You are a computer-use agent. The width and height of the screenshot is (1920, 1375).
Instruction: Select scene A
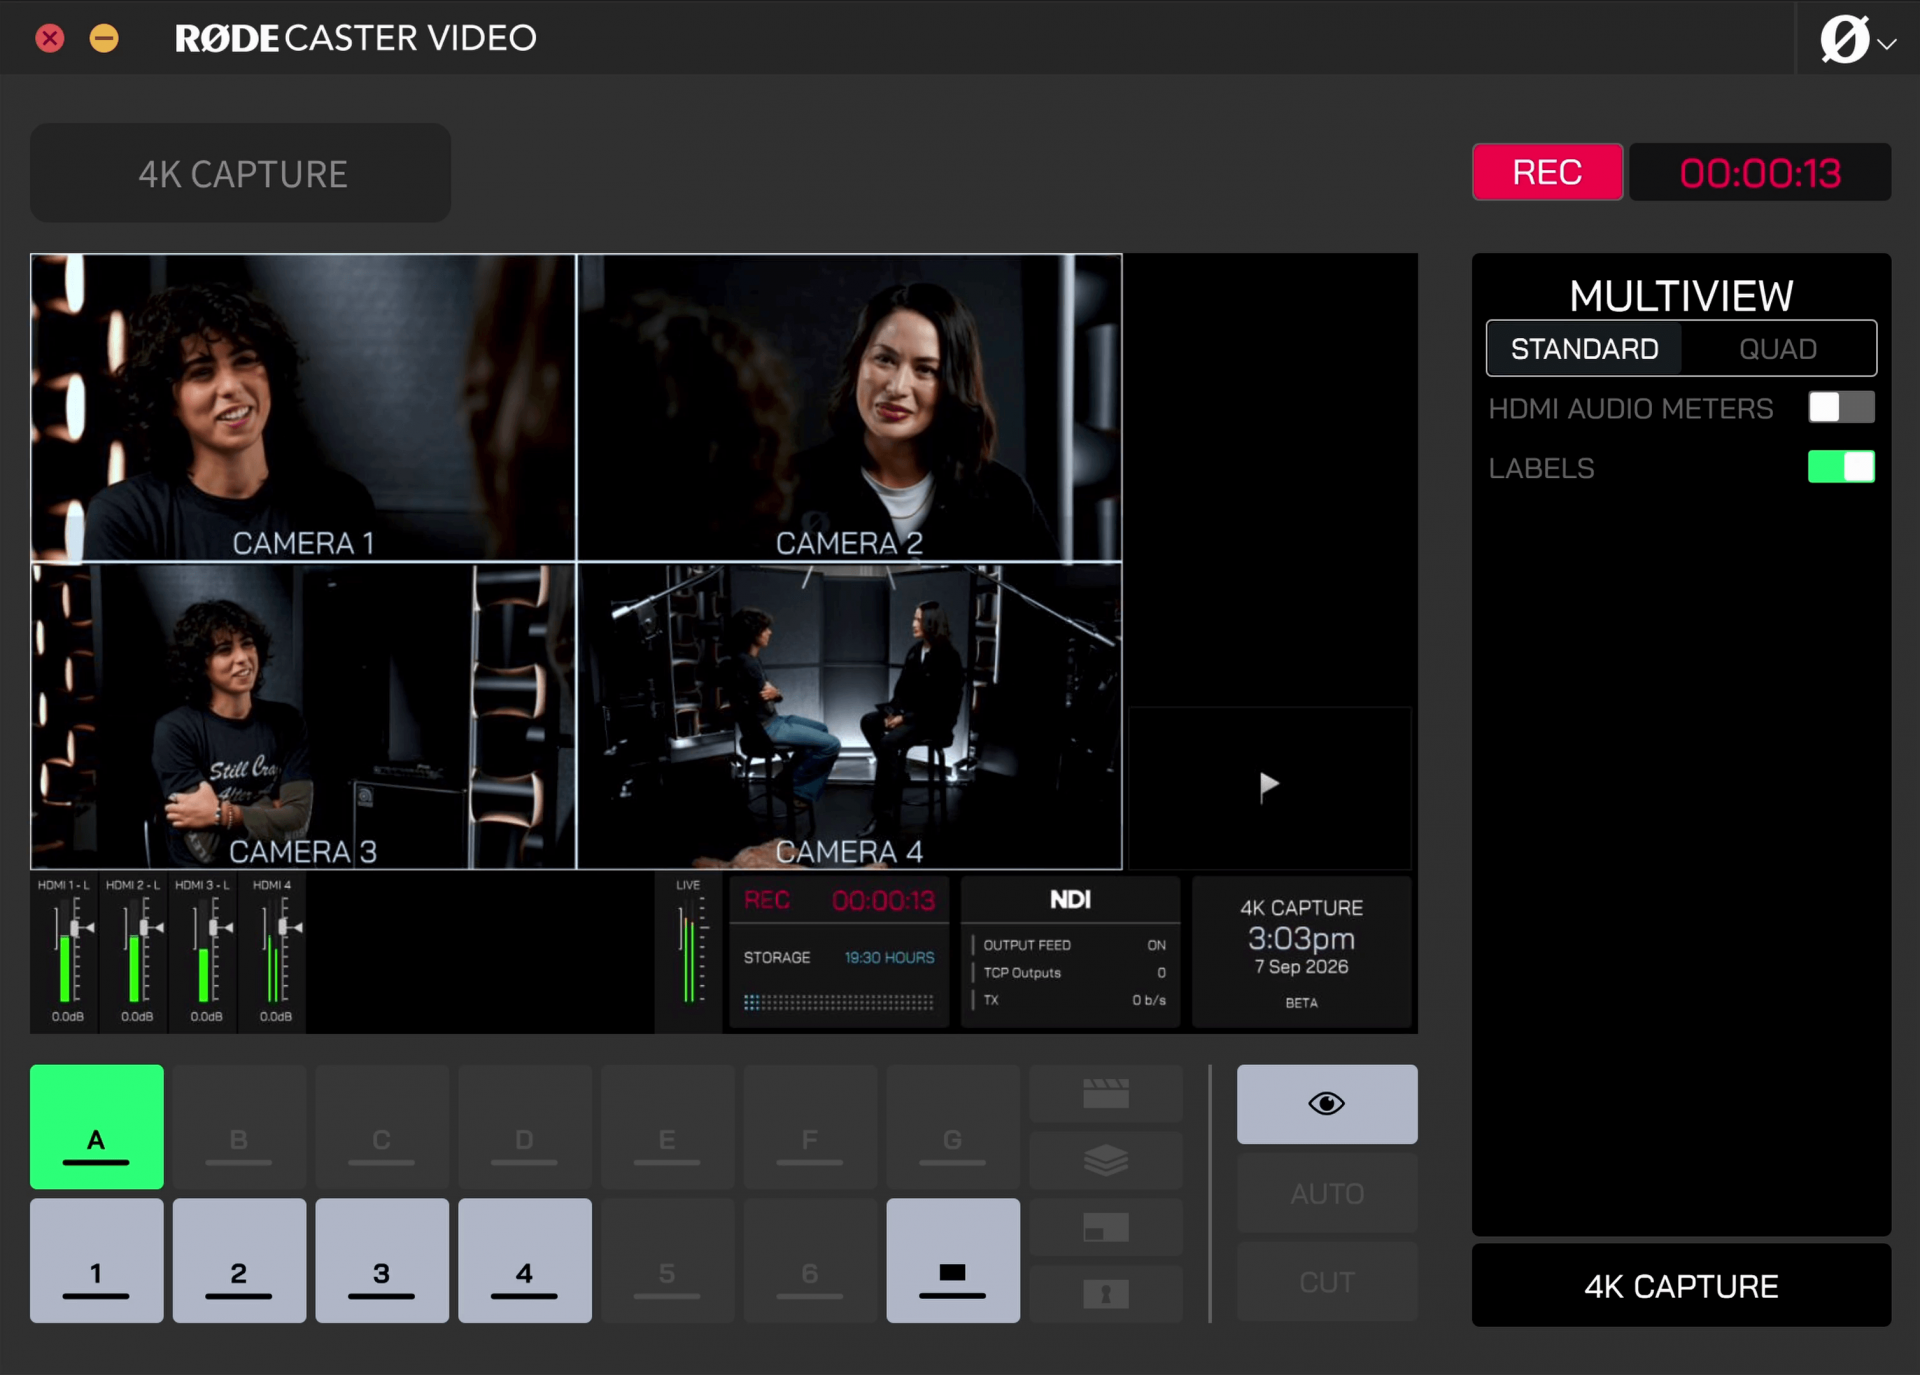tap(97, 1127)
